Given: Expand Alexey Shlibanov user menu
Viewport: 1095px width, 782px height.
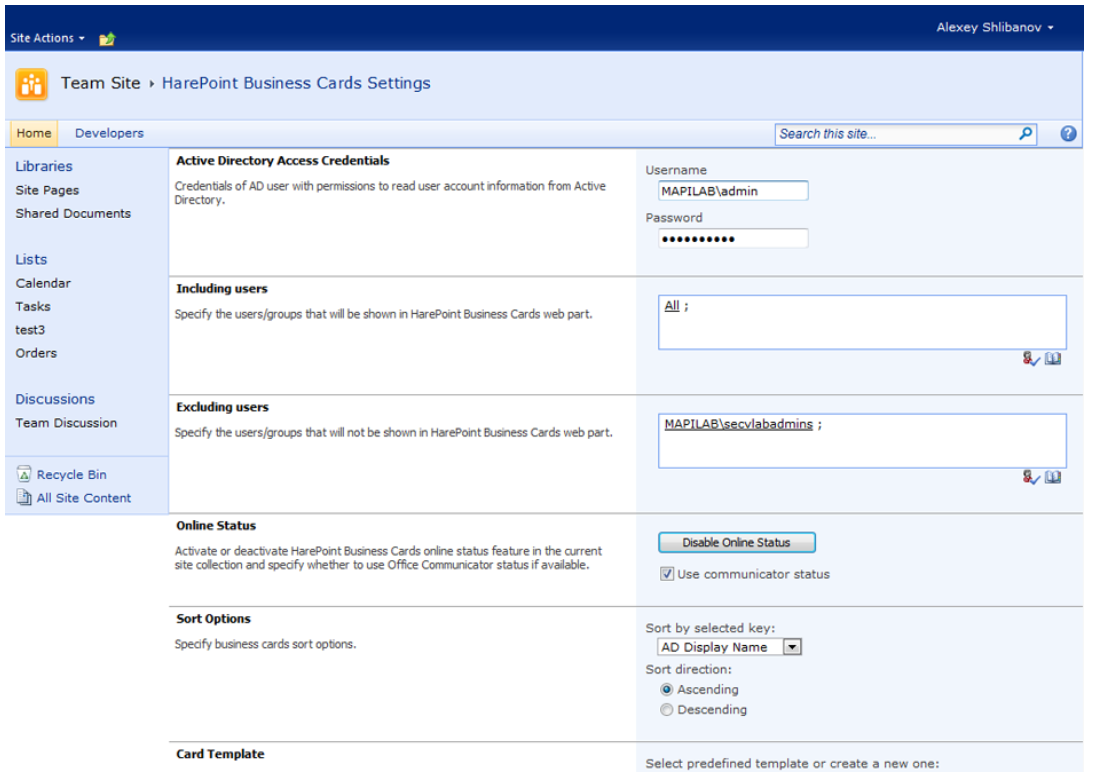Looking at the screenshot, I should click(x=994, y=28).
